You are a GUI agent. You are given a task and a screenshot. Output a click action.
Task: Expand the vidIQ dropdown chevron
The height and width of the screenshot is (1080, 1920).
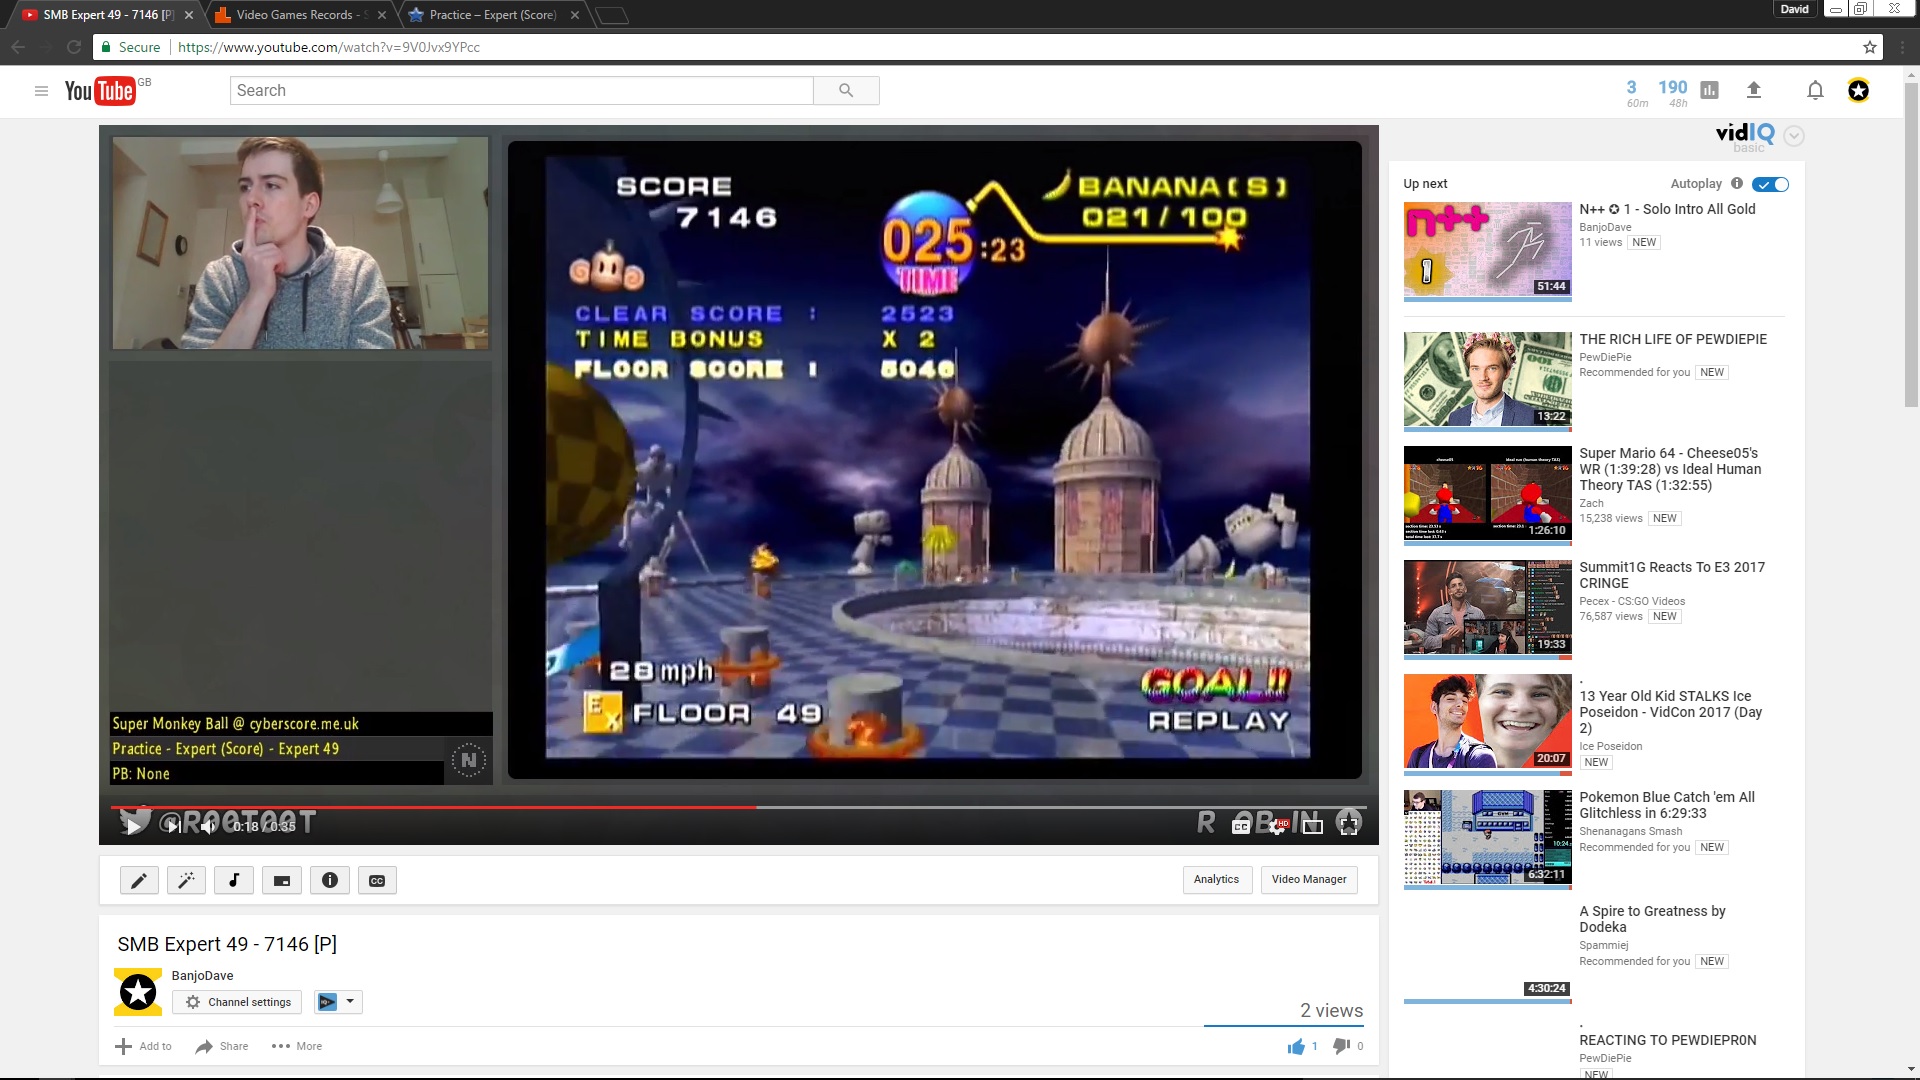click(1794, 136)
